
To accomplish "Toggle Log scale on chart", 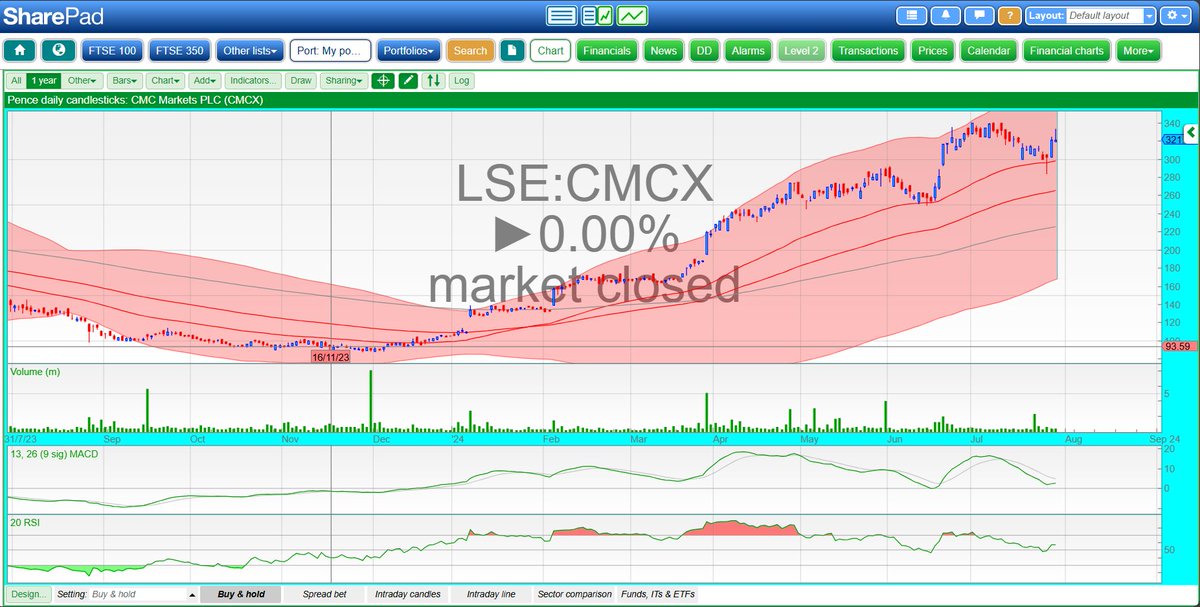I will point(461,80).
